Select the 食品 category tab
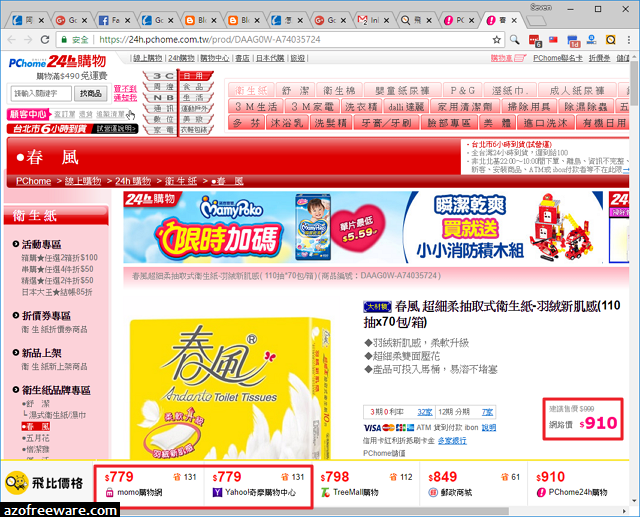 pos(194,87)
